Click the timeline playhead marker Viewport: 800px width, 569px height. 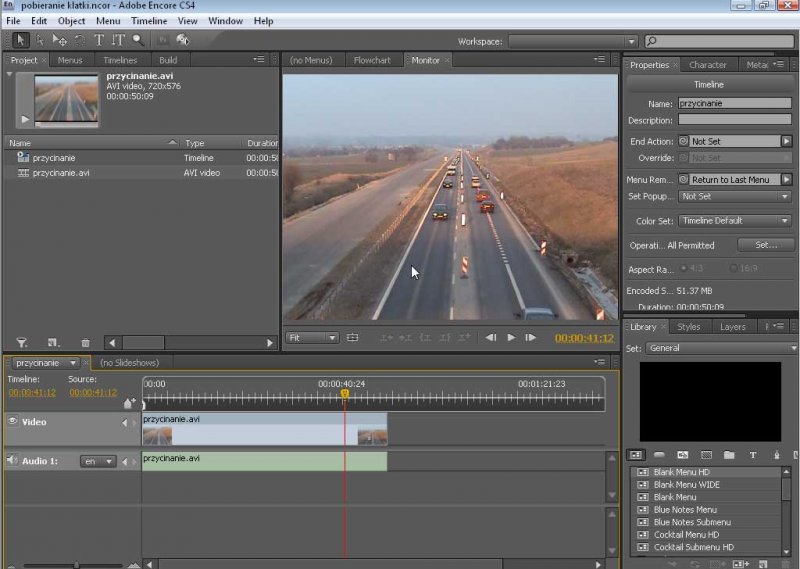tap(345, 394)
